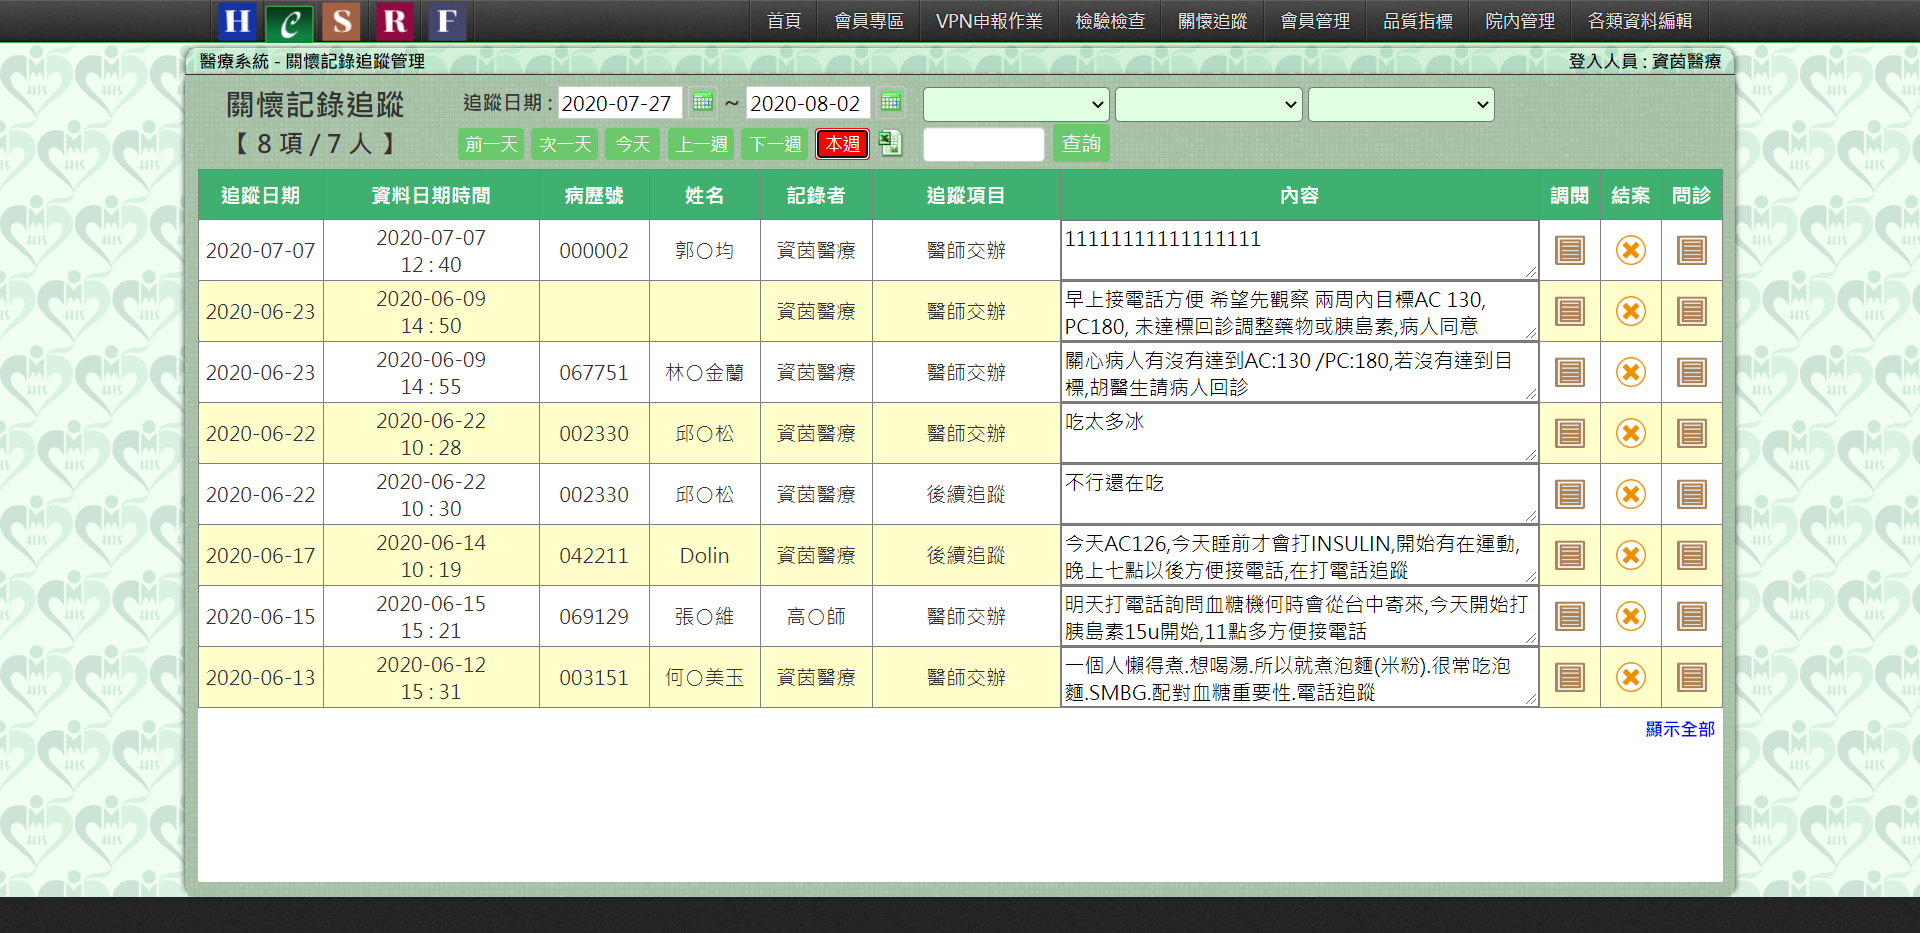This screenshot has width=1920, height=933.
Task: Open the S system logo icon
Action: tap(342, 21)
